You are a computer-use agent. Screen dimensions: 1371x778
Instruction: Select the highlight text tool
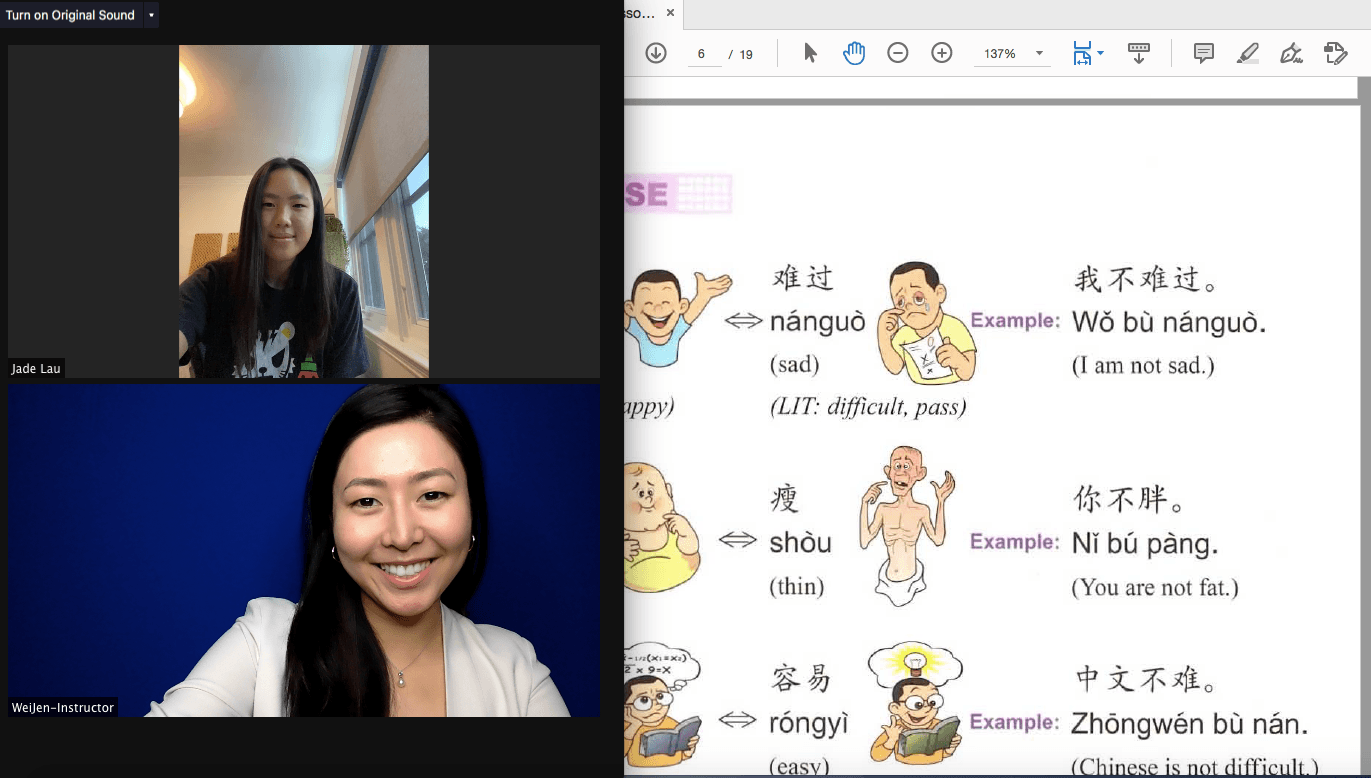pos(1248,53)
